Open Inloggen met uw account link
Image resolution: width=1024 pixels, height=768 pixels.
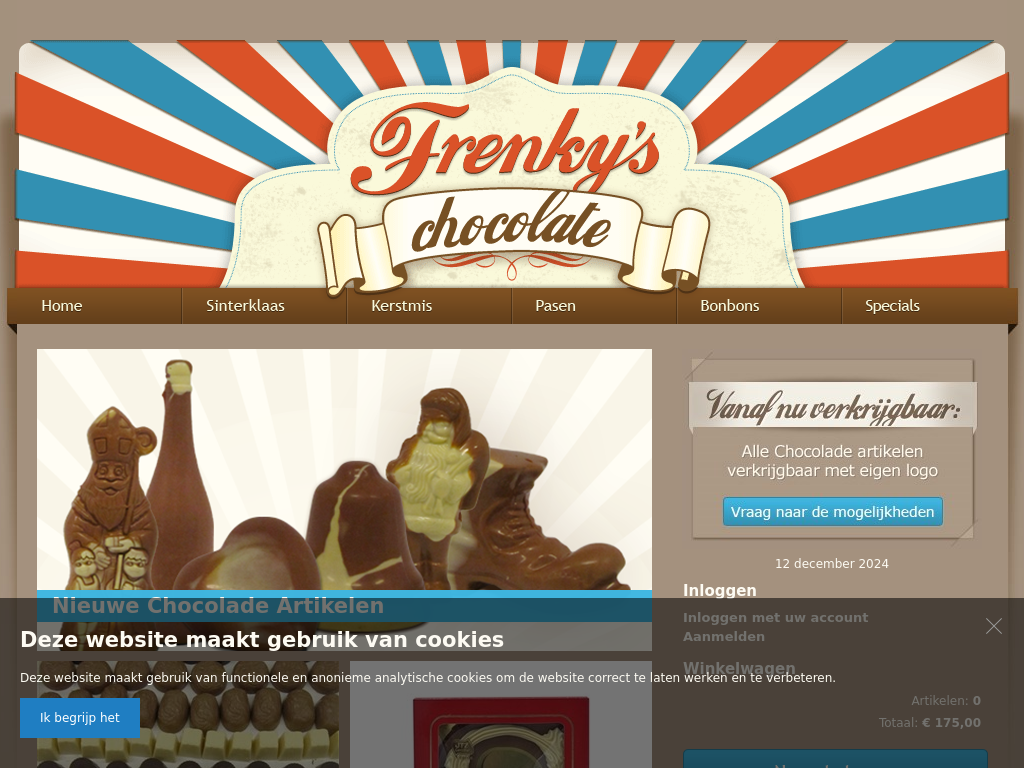point(775,618)
